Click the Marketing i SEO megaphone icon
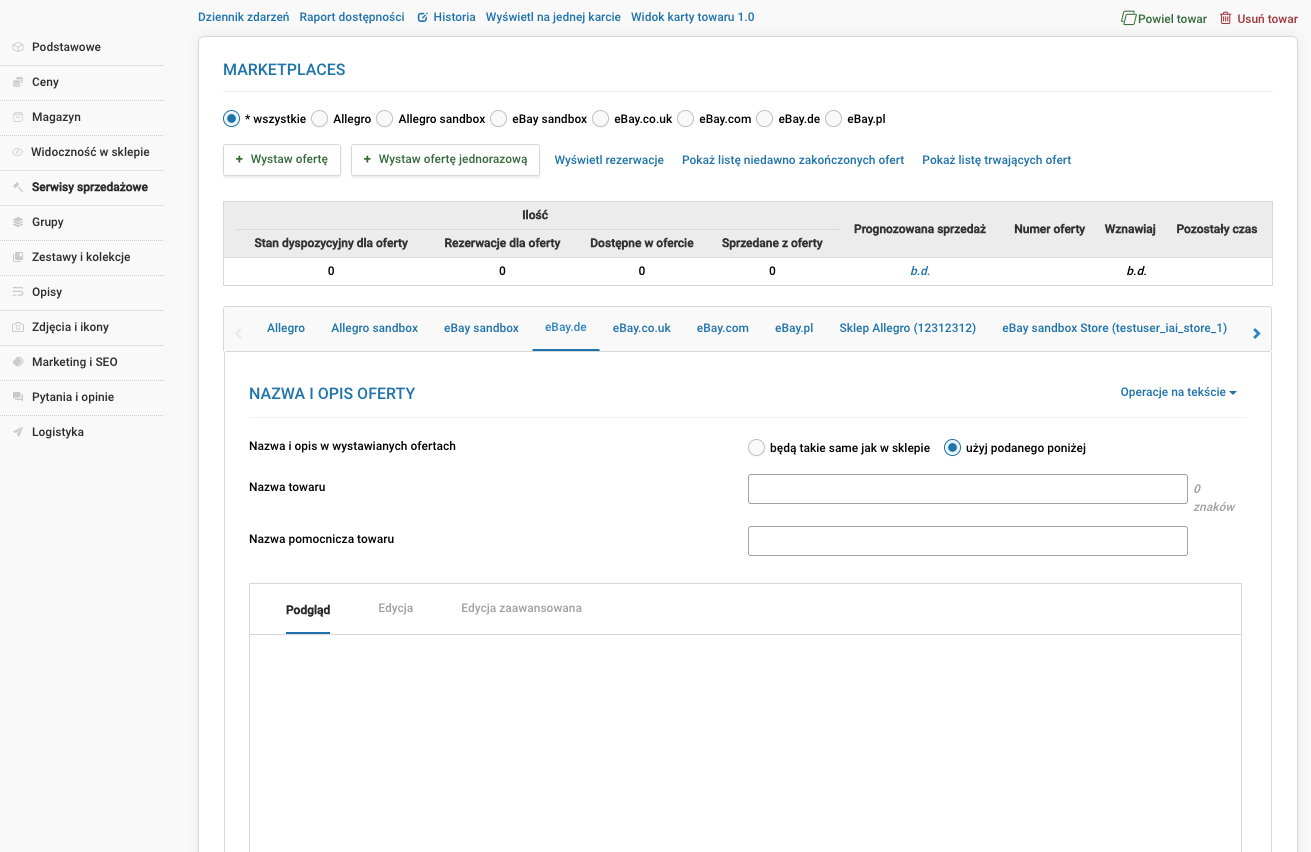 click(18, 362)
